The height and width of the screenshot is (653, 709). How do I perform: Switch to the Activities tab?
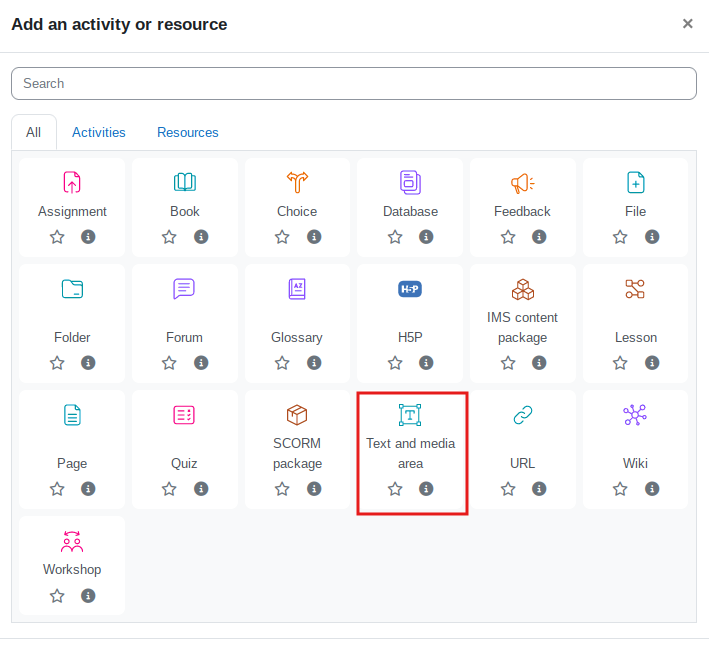click(x=99, y=132)
